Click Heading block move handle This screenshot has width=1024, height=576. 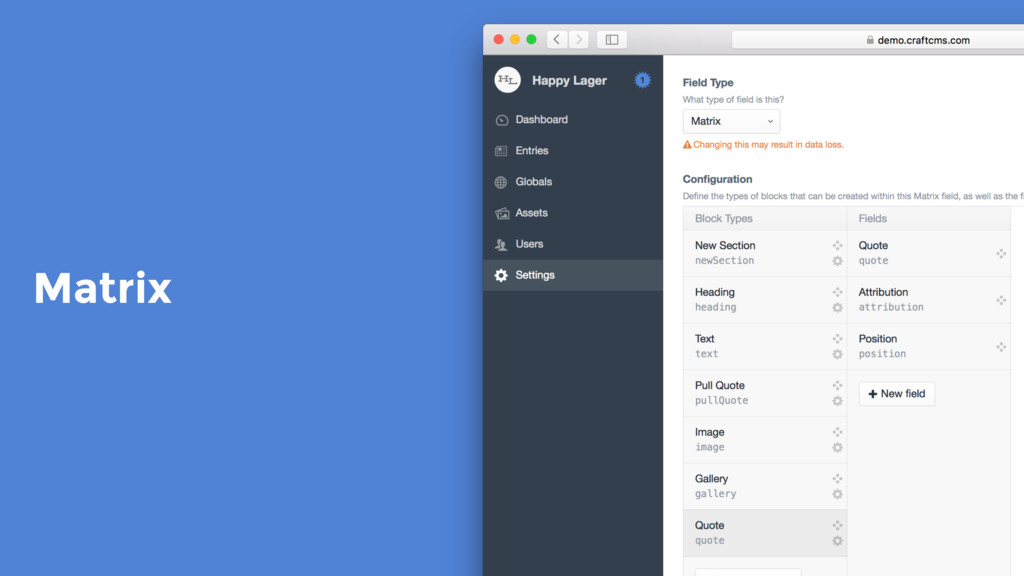tap(837, 292)
